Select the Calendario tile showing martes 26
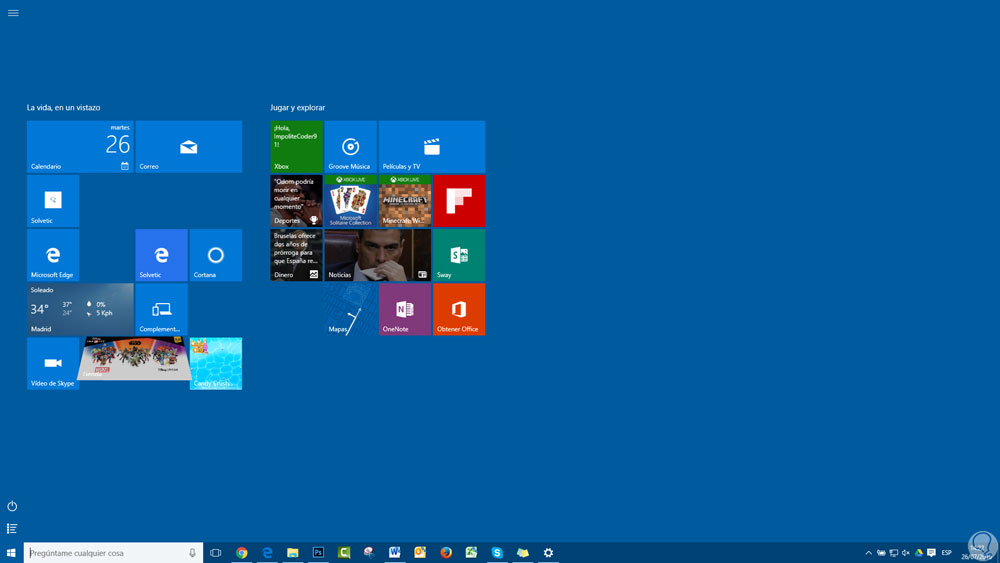Screen dimensions: 1000x563 pos(80,147)
